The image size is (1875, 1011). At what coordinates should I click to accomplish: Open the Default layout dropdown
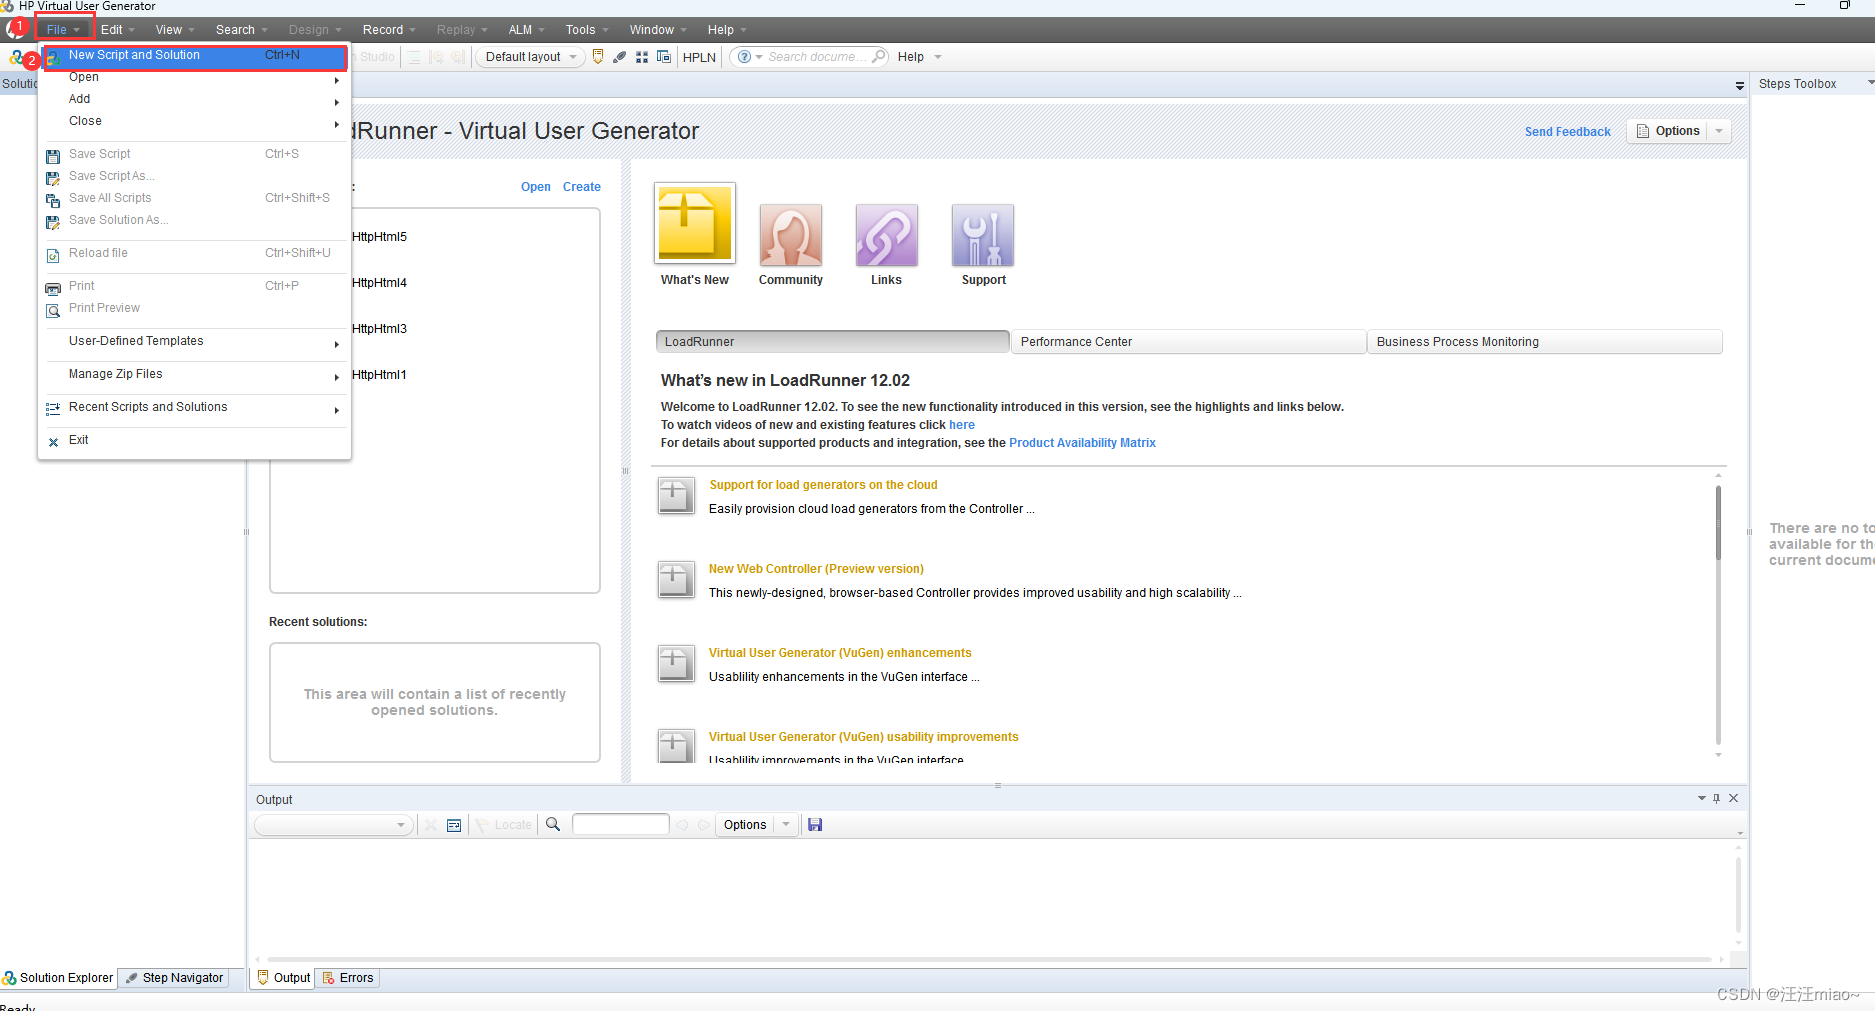pos(531,57)
